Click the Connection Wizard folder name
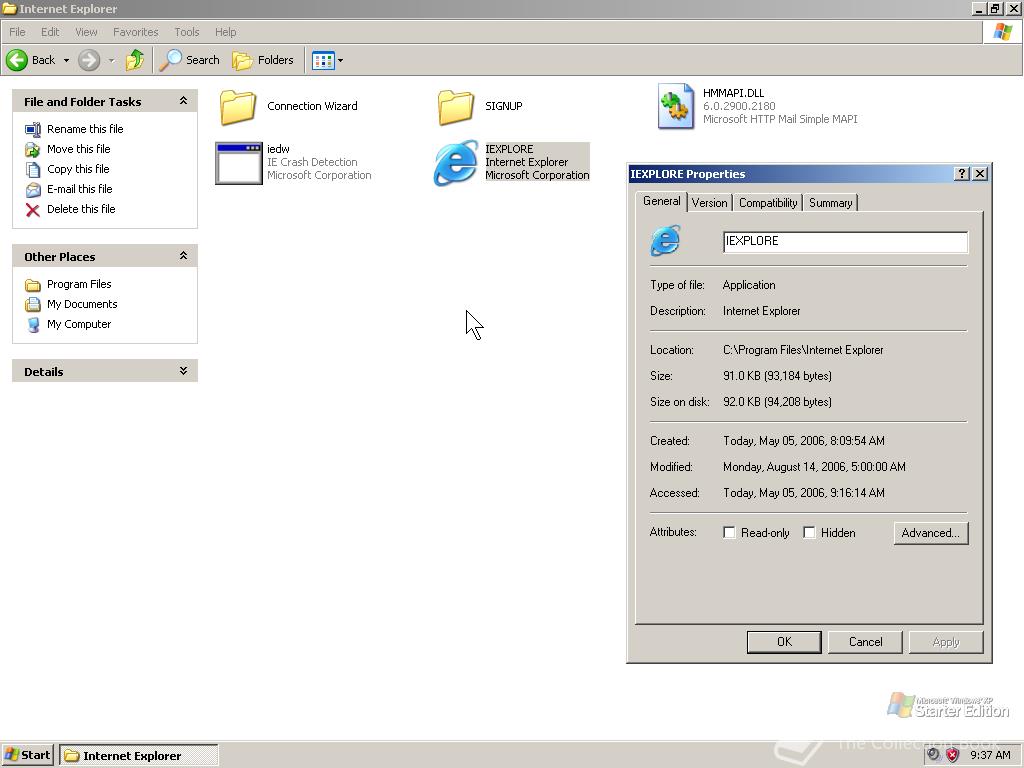 (312, 106)
